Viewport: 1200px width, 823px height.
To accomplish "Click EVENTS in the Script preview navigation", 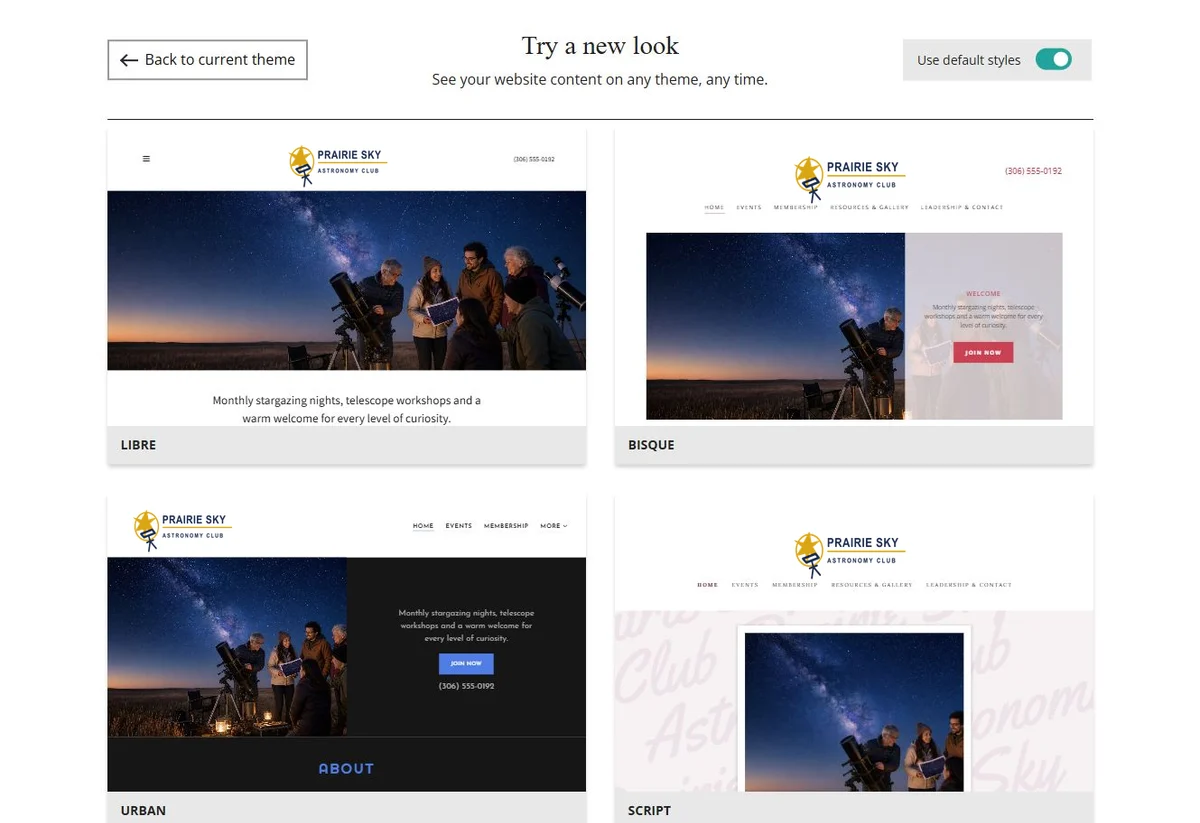I will click(745, 585).
